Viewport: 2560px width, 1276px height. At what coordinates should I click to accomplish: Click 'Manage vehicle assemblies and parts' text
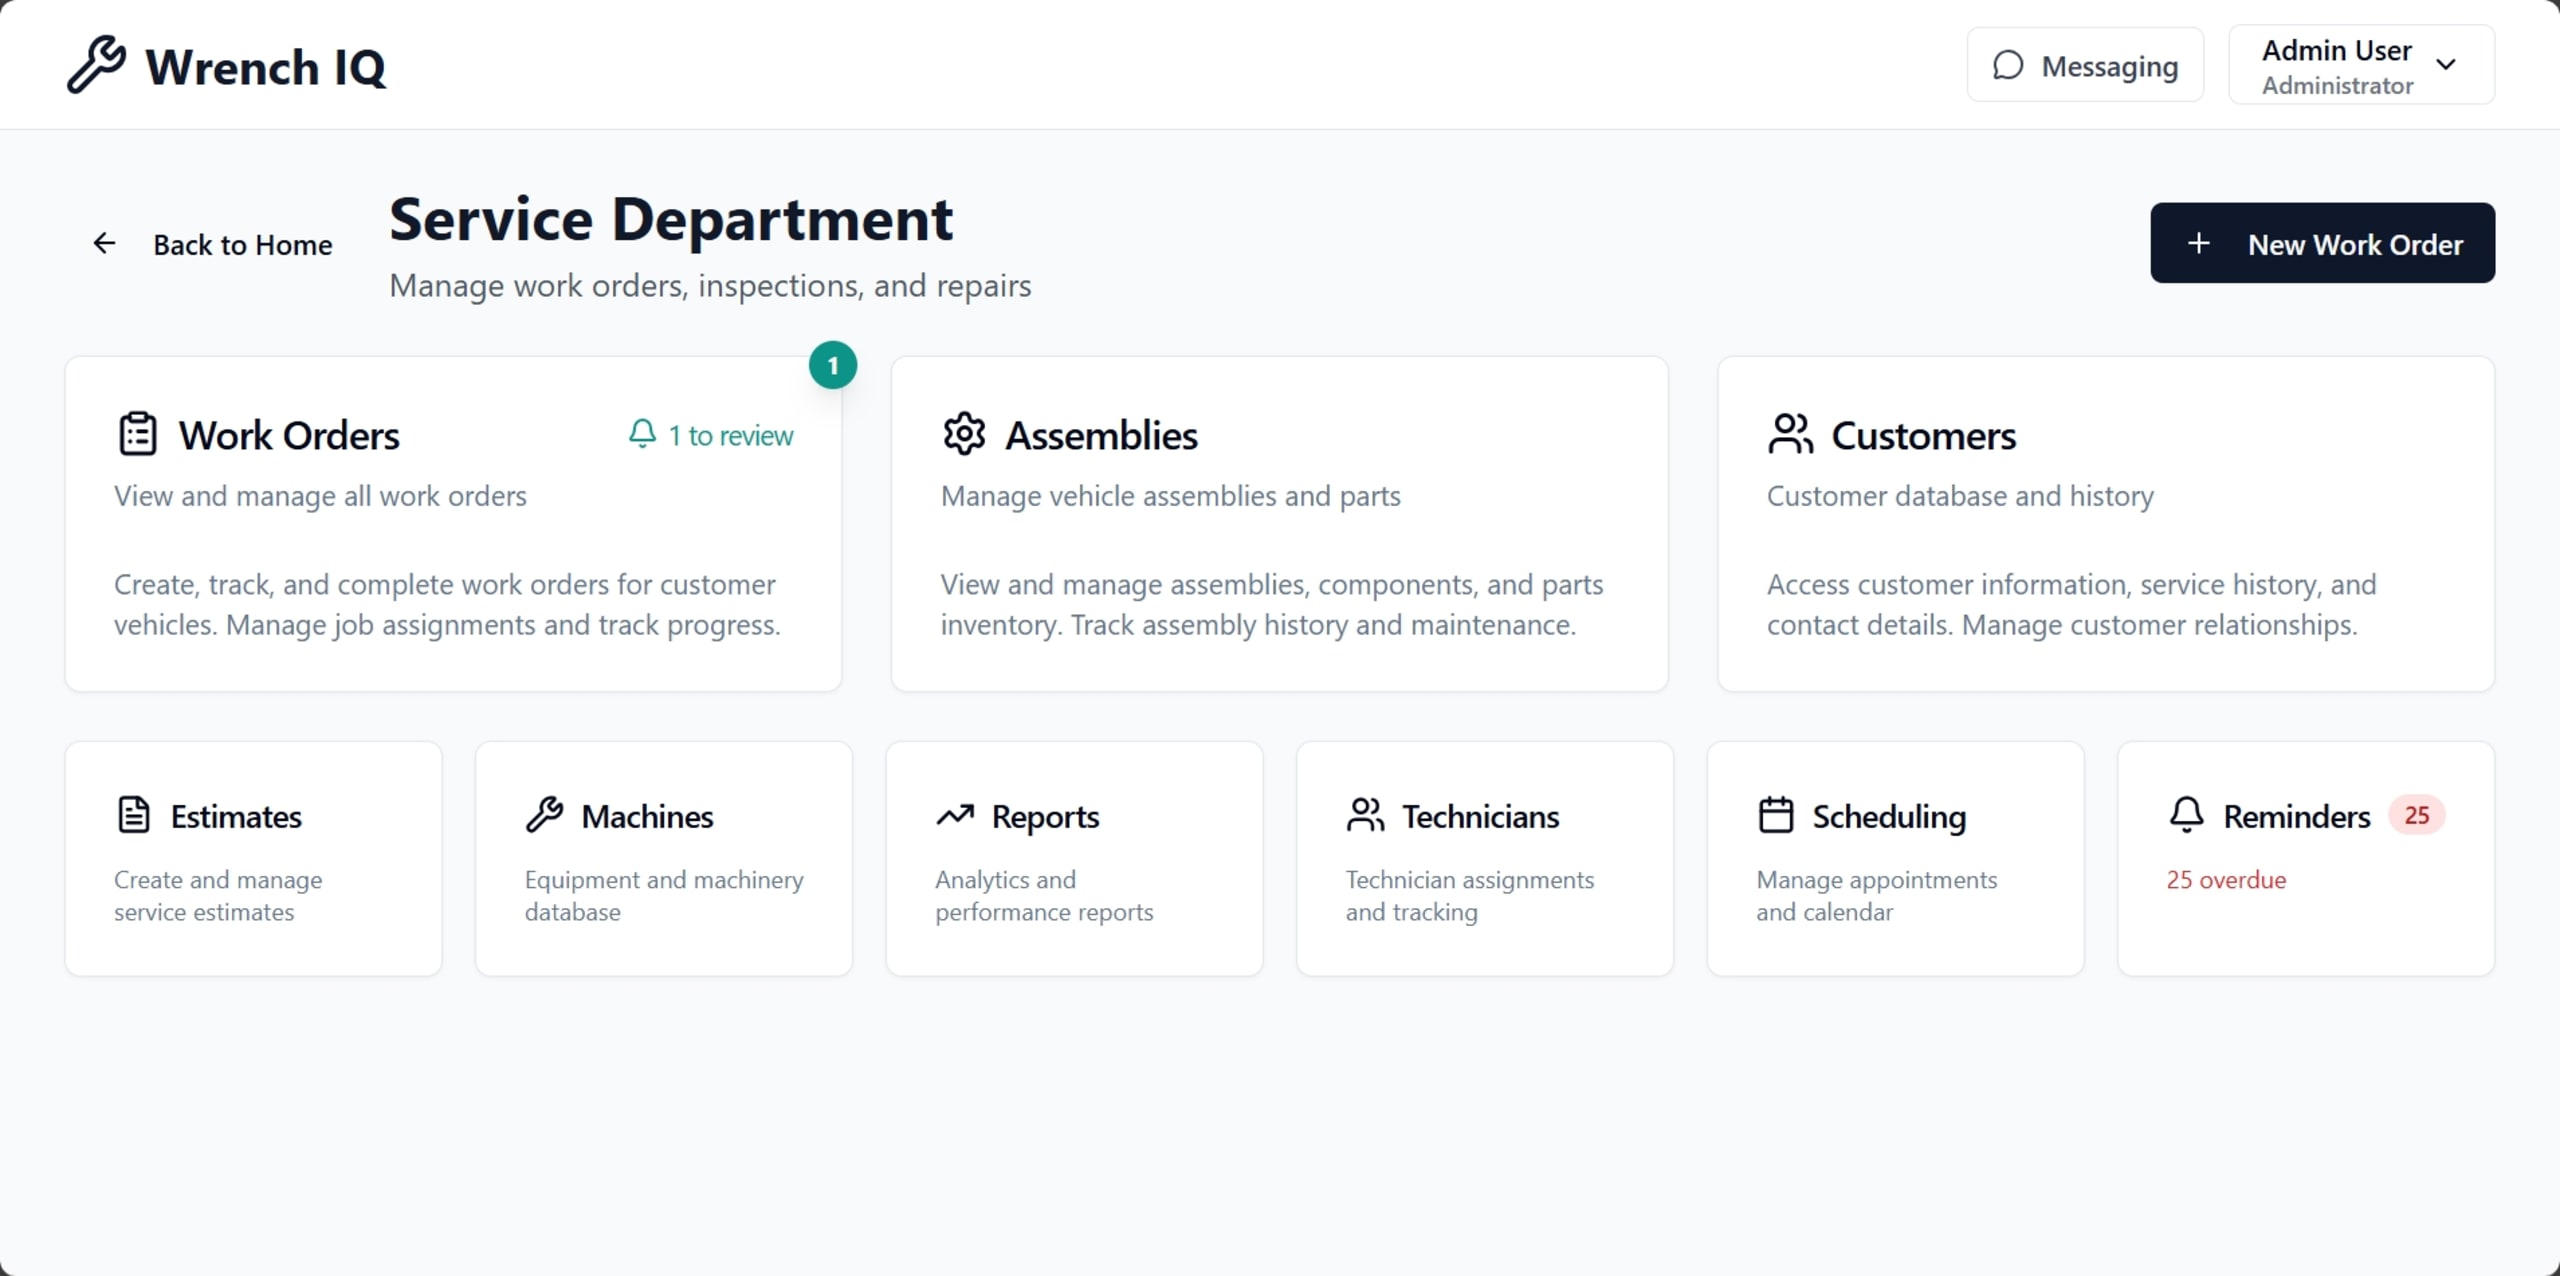coord(1170,496)
